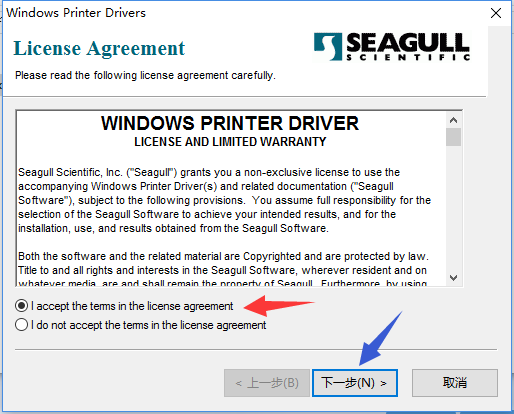The width and height of the screenshot is (514, 414).
Task: Go back with the 上一步(B) button
Action: (x=267, y=383)
